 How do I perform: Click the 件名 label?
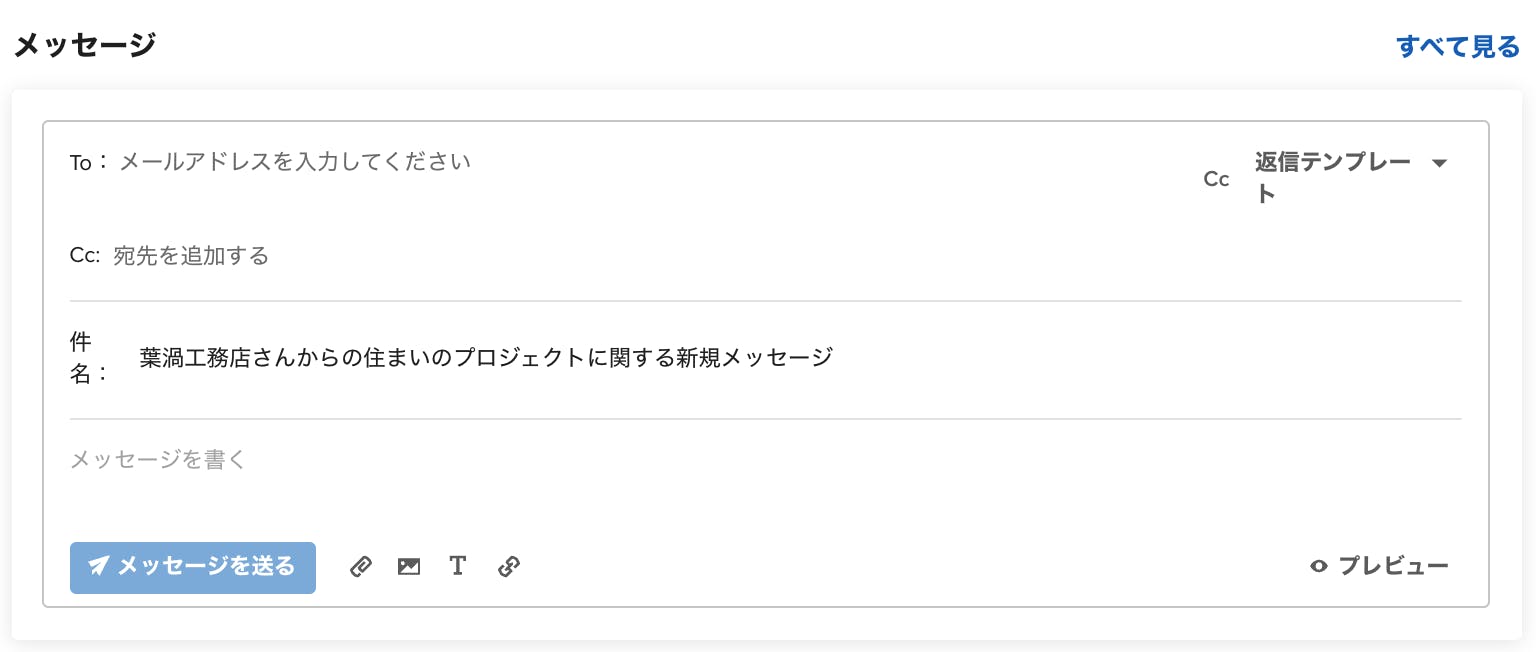(x=88, y=358)
